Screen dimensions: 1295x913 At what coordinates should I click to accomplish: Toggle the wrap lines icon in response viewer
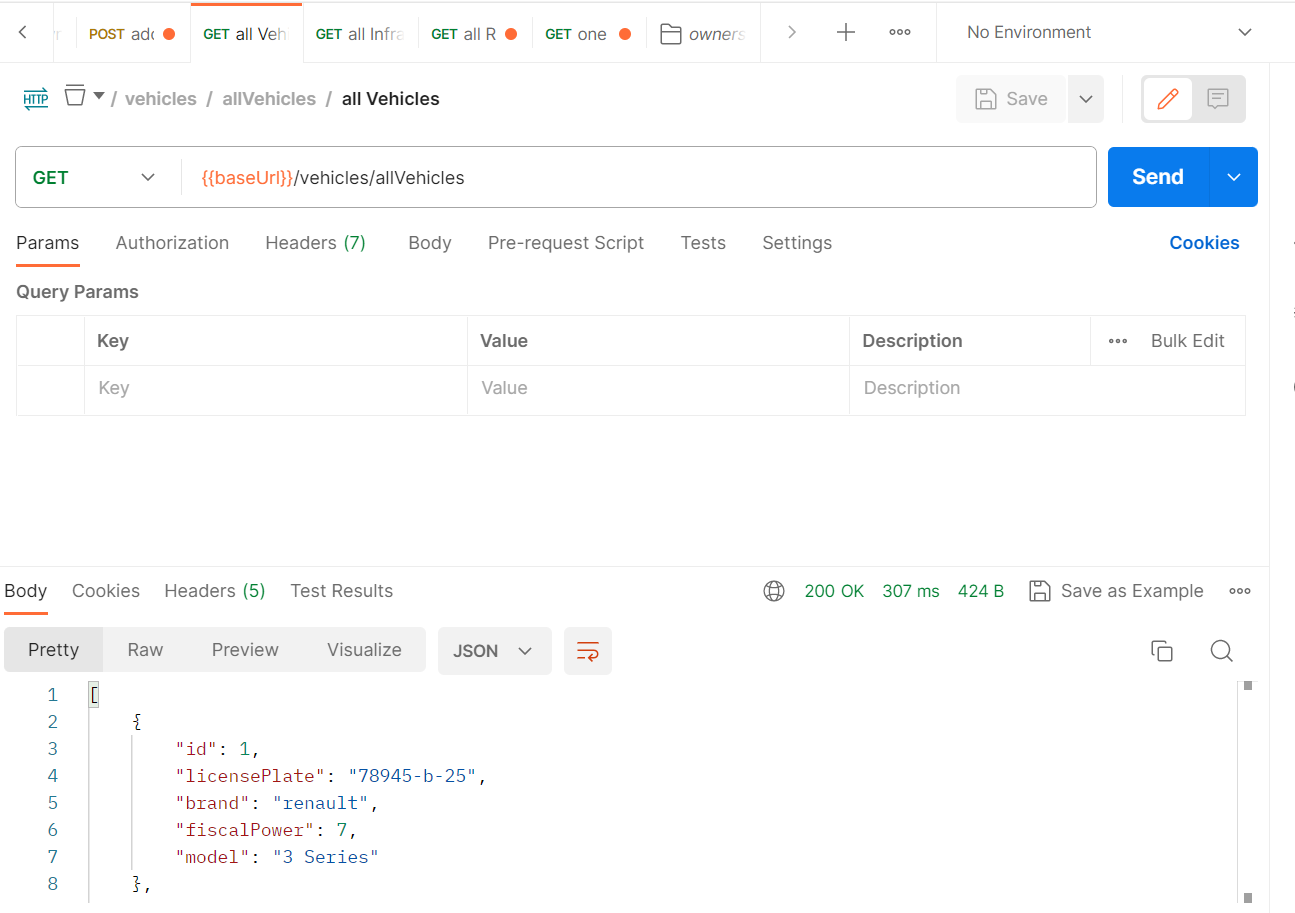[x=587, y=651]
